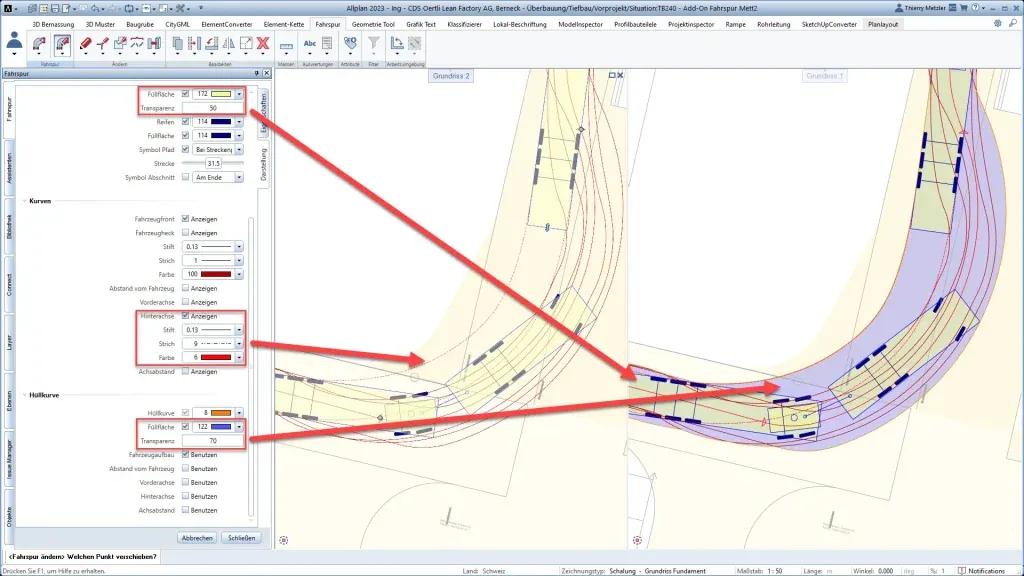Click the Attribute icon in ribbon
Viewport: 1024px width, 576px height.
point(350,44)
